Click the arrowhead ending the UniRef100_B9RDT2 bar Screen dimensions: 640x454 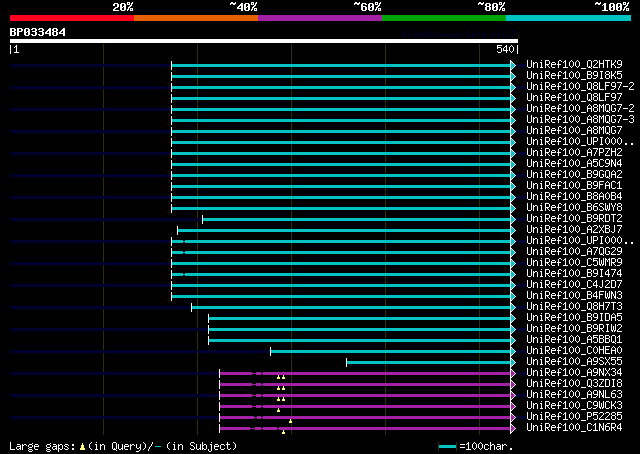(513, 220)
